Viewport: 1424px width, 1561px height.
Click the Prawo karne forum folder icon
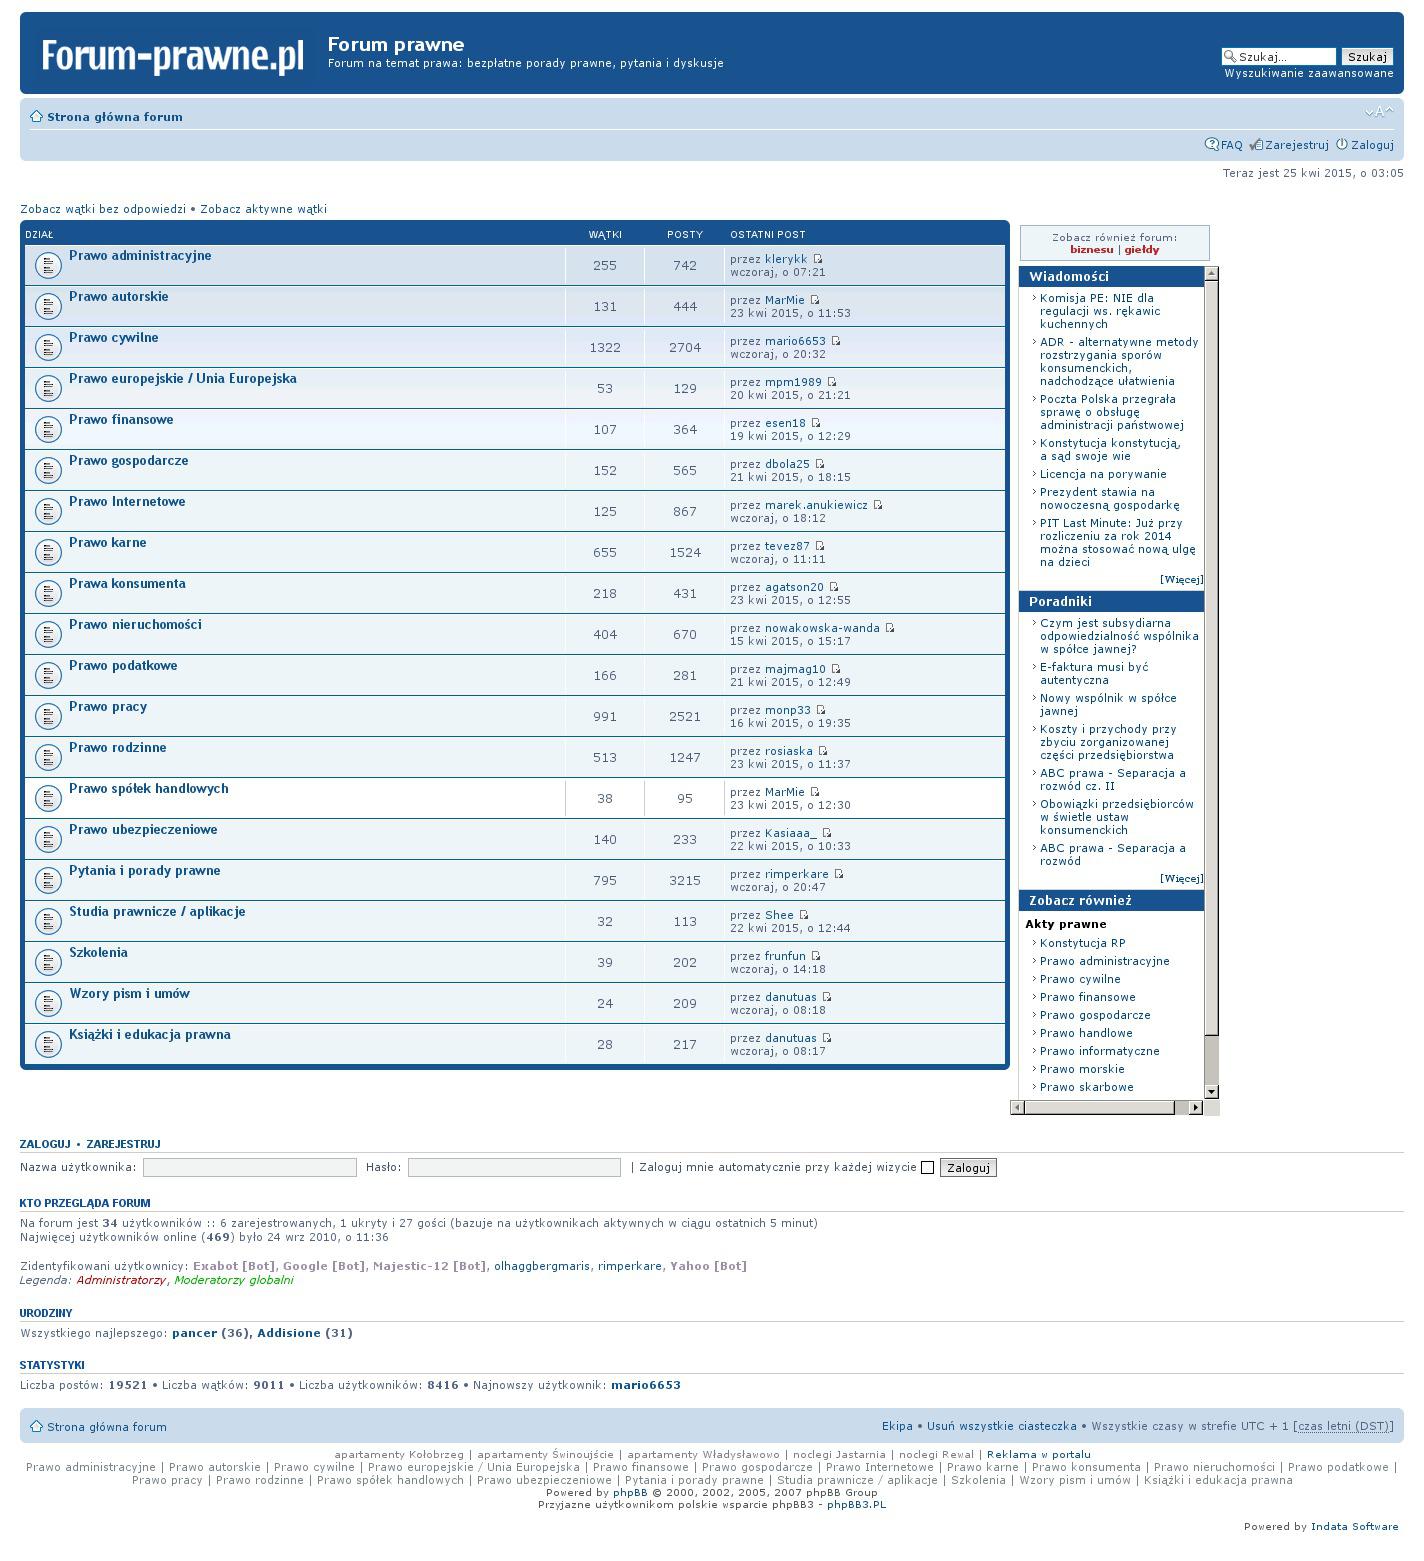(x=48, y=552)
